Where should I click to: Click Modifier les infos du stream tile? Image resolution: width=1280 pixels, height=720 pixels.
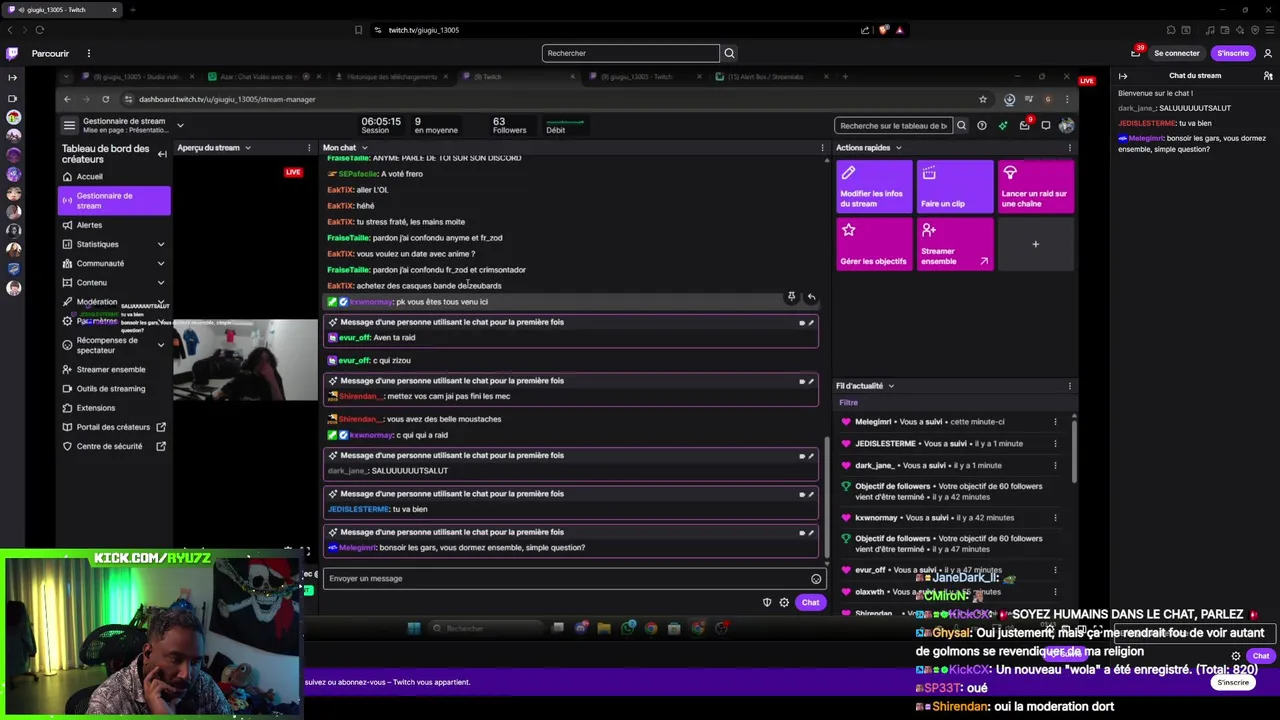point(874,187)
